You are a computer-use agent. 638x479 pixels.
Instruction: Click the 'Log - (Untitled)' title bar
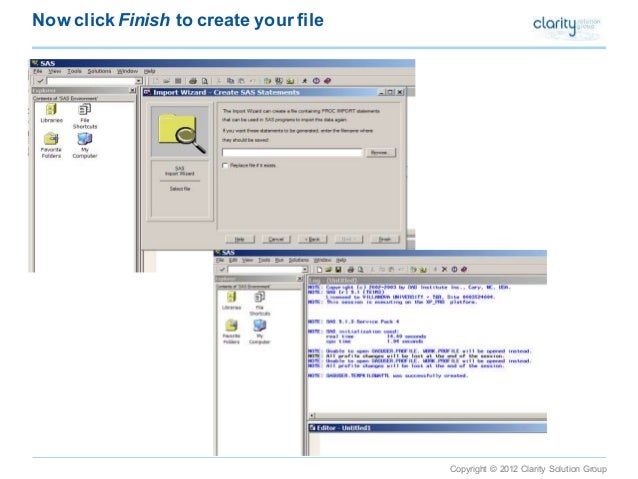[427, 280]
